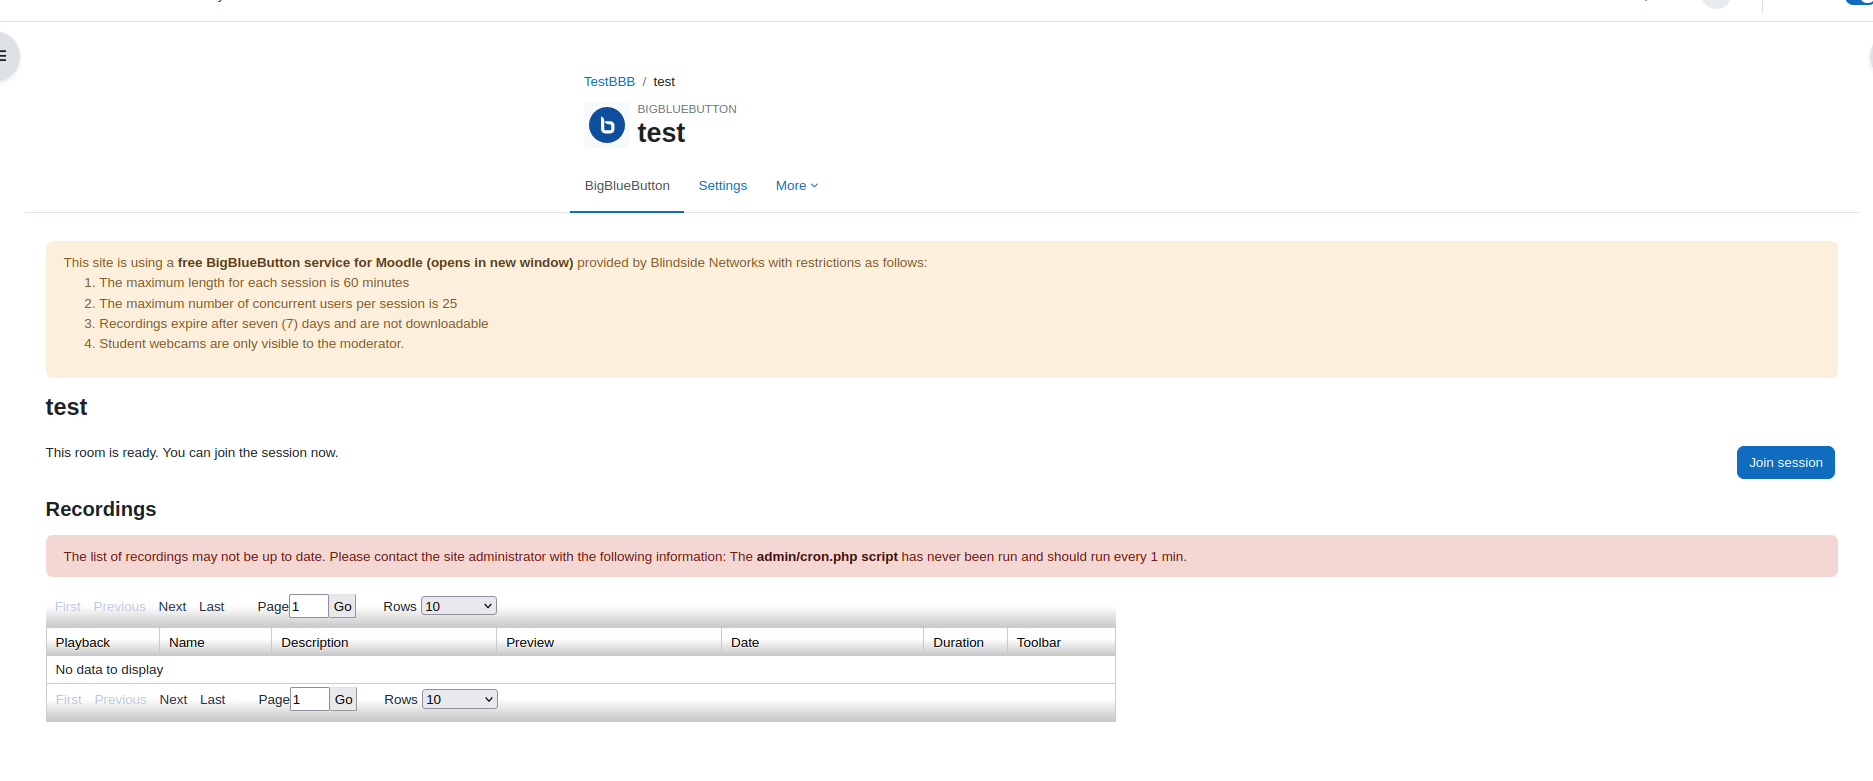Viewport: 1873px width, 781px height.
Task: Click the 'maximum length for each session' restriction
Action: [x=254, y=283]
